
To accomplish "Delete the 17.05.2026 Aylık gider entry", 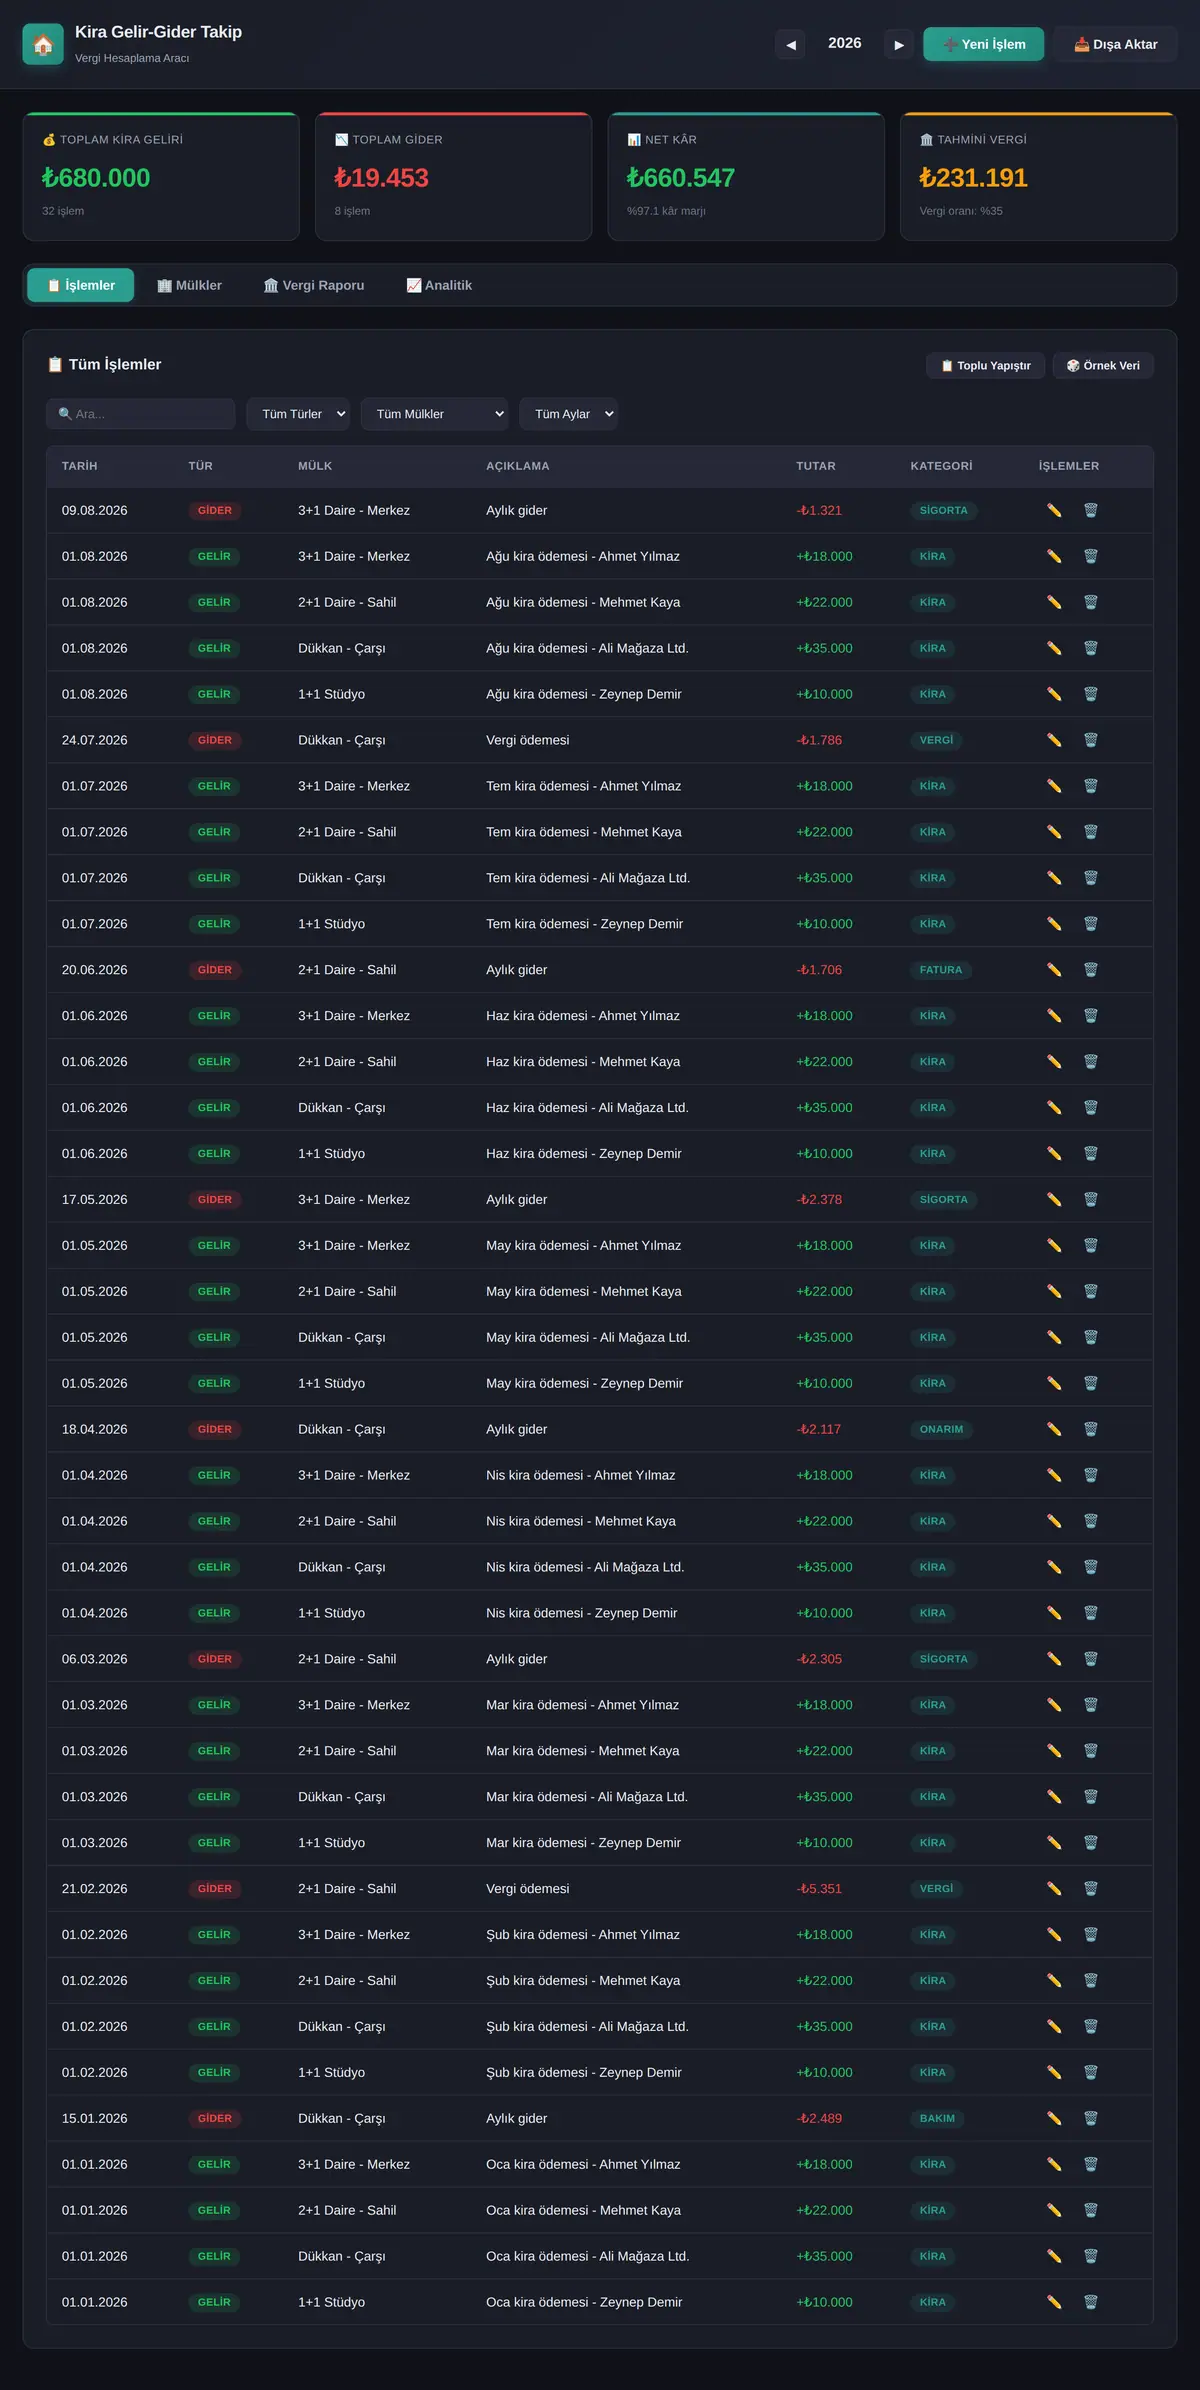I will (1091, 1200).
